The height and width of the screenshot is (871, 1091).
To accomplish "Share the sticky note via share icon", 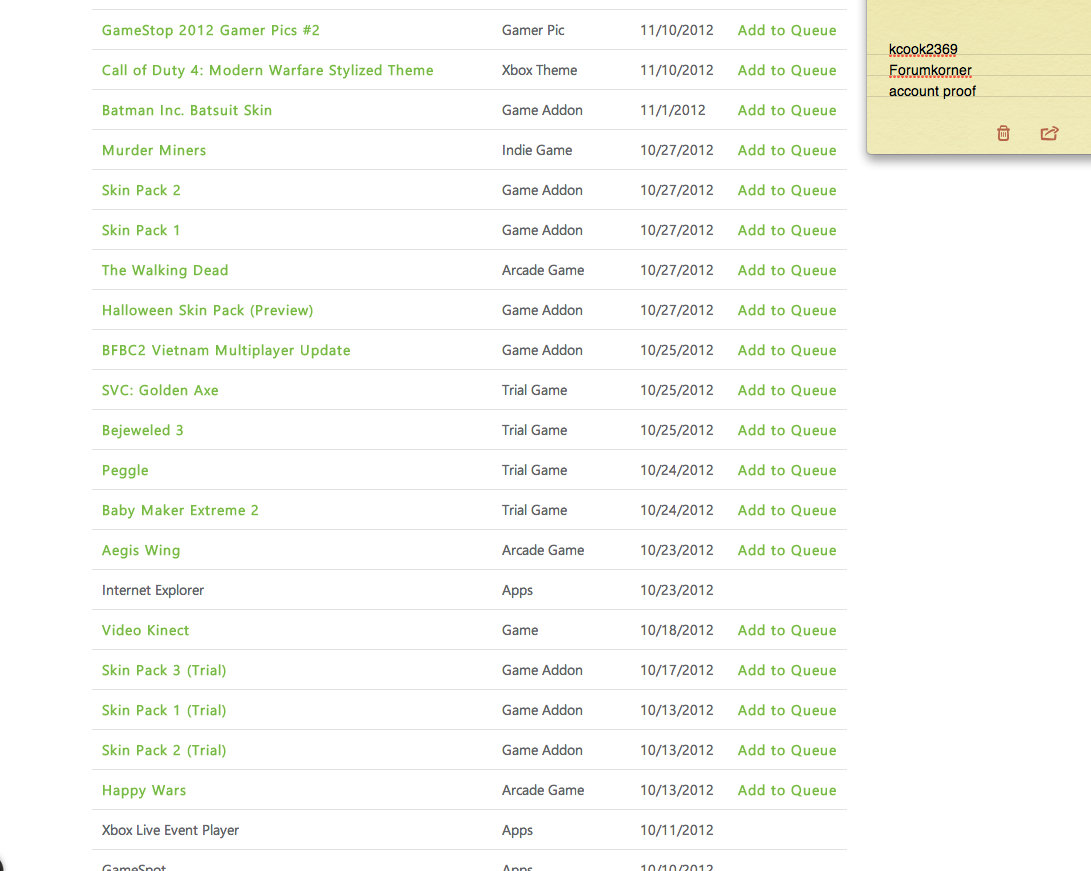I will tap(1049, 133).
